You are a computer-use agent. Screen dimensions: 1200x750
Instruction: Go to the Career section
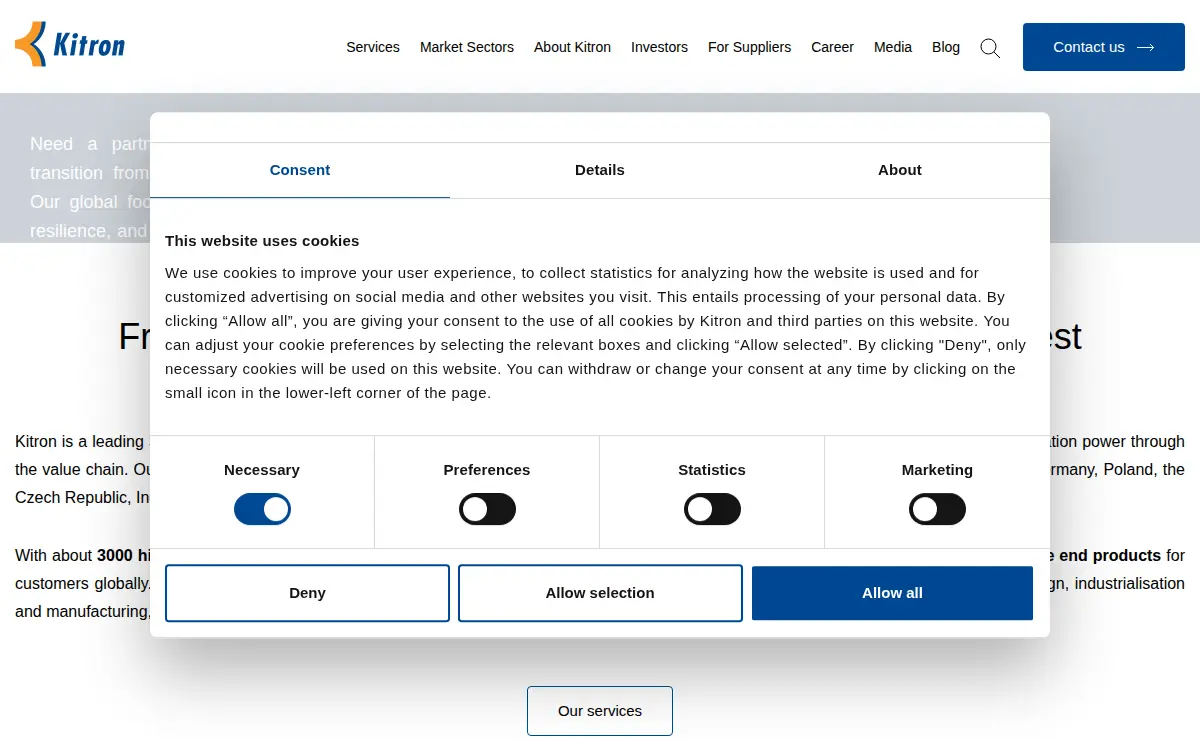[832, 47]
